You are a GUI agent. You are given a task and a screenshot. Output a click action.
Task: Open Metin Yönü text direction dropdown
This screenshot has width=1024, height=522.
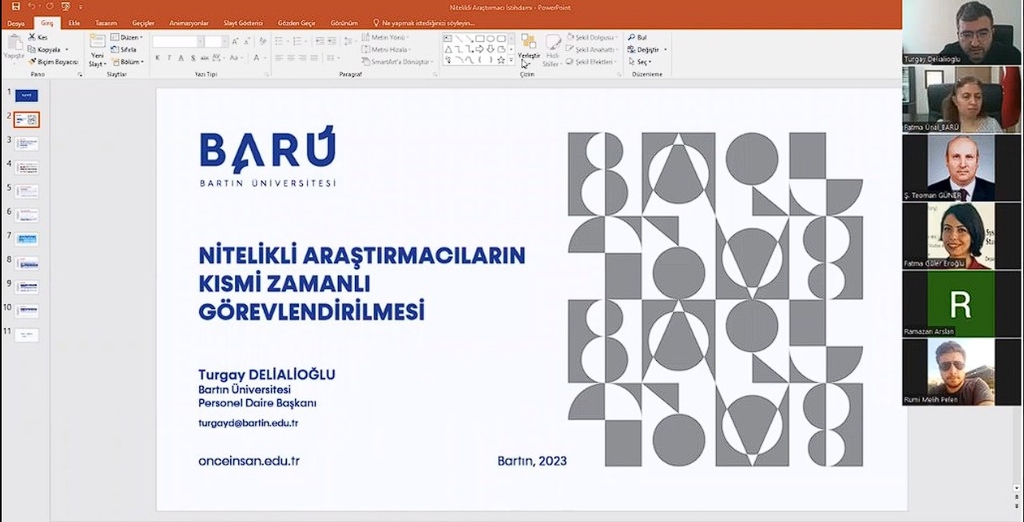(386, 37)
